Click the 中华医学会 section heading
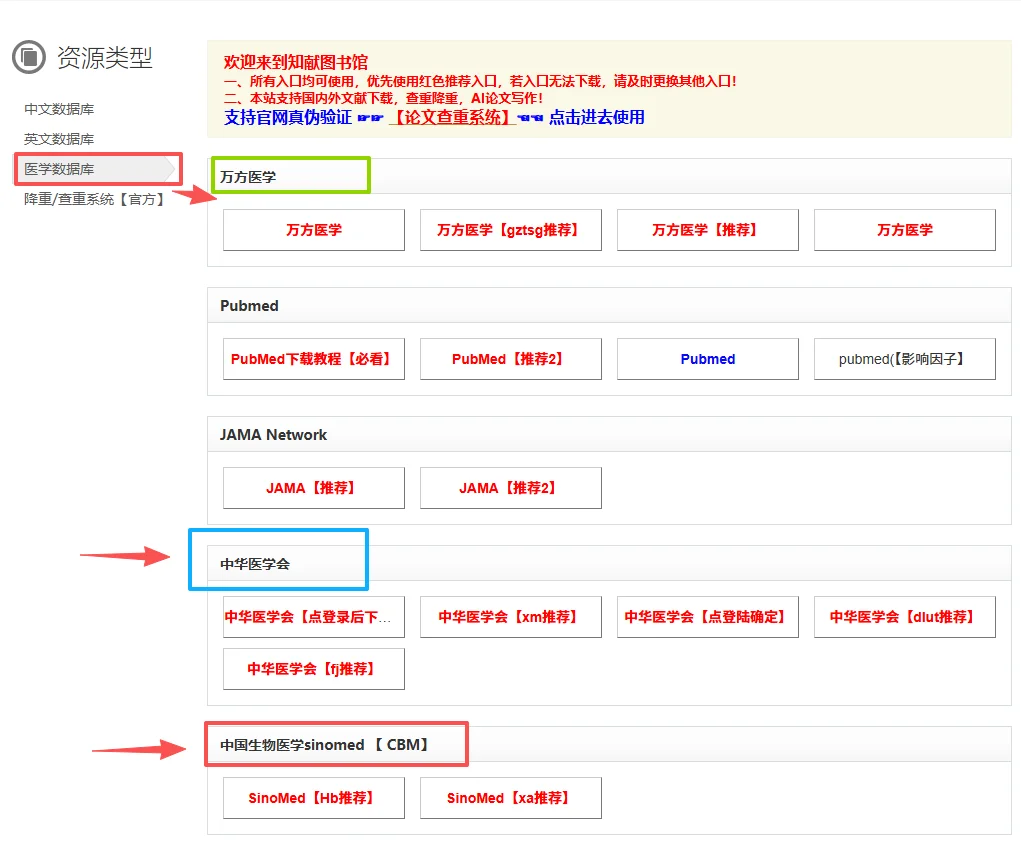The height and width of the screenshot is (842, 1021). tap(255, 564)
